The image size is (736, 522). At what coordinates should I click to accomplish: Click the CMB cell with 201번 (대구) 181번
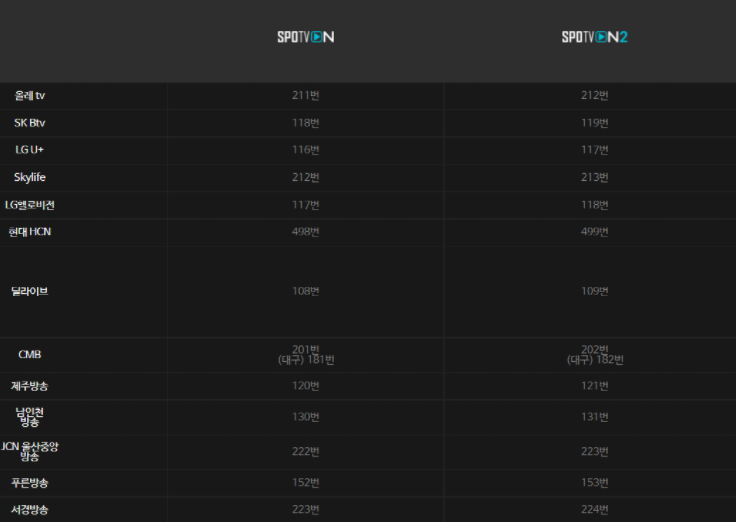point(306,355)
